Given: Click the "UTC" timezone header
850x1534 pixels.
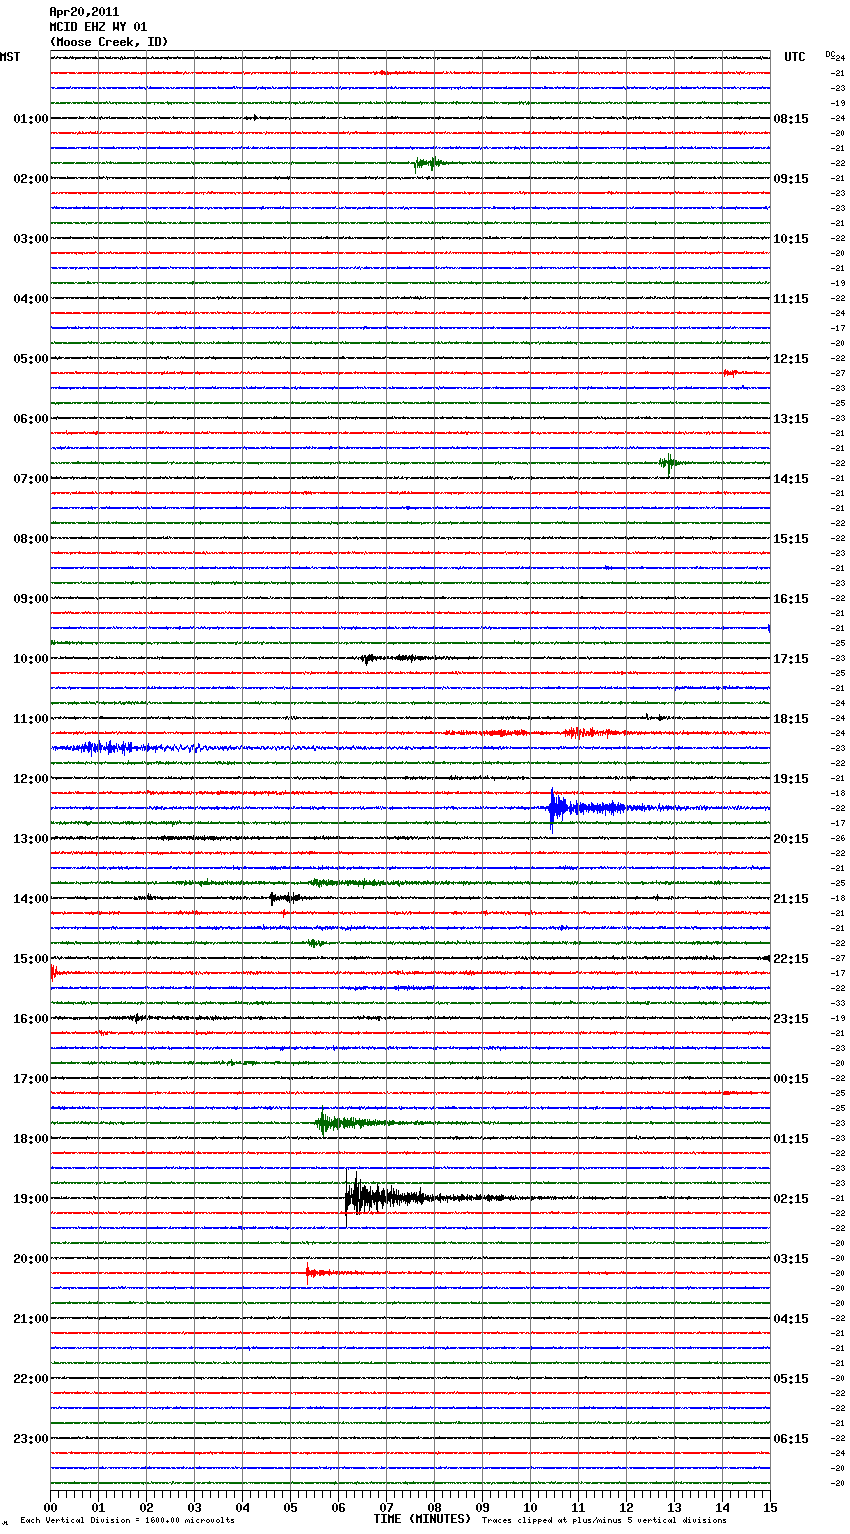Looking at the screenshot, I should 795,57.
